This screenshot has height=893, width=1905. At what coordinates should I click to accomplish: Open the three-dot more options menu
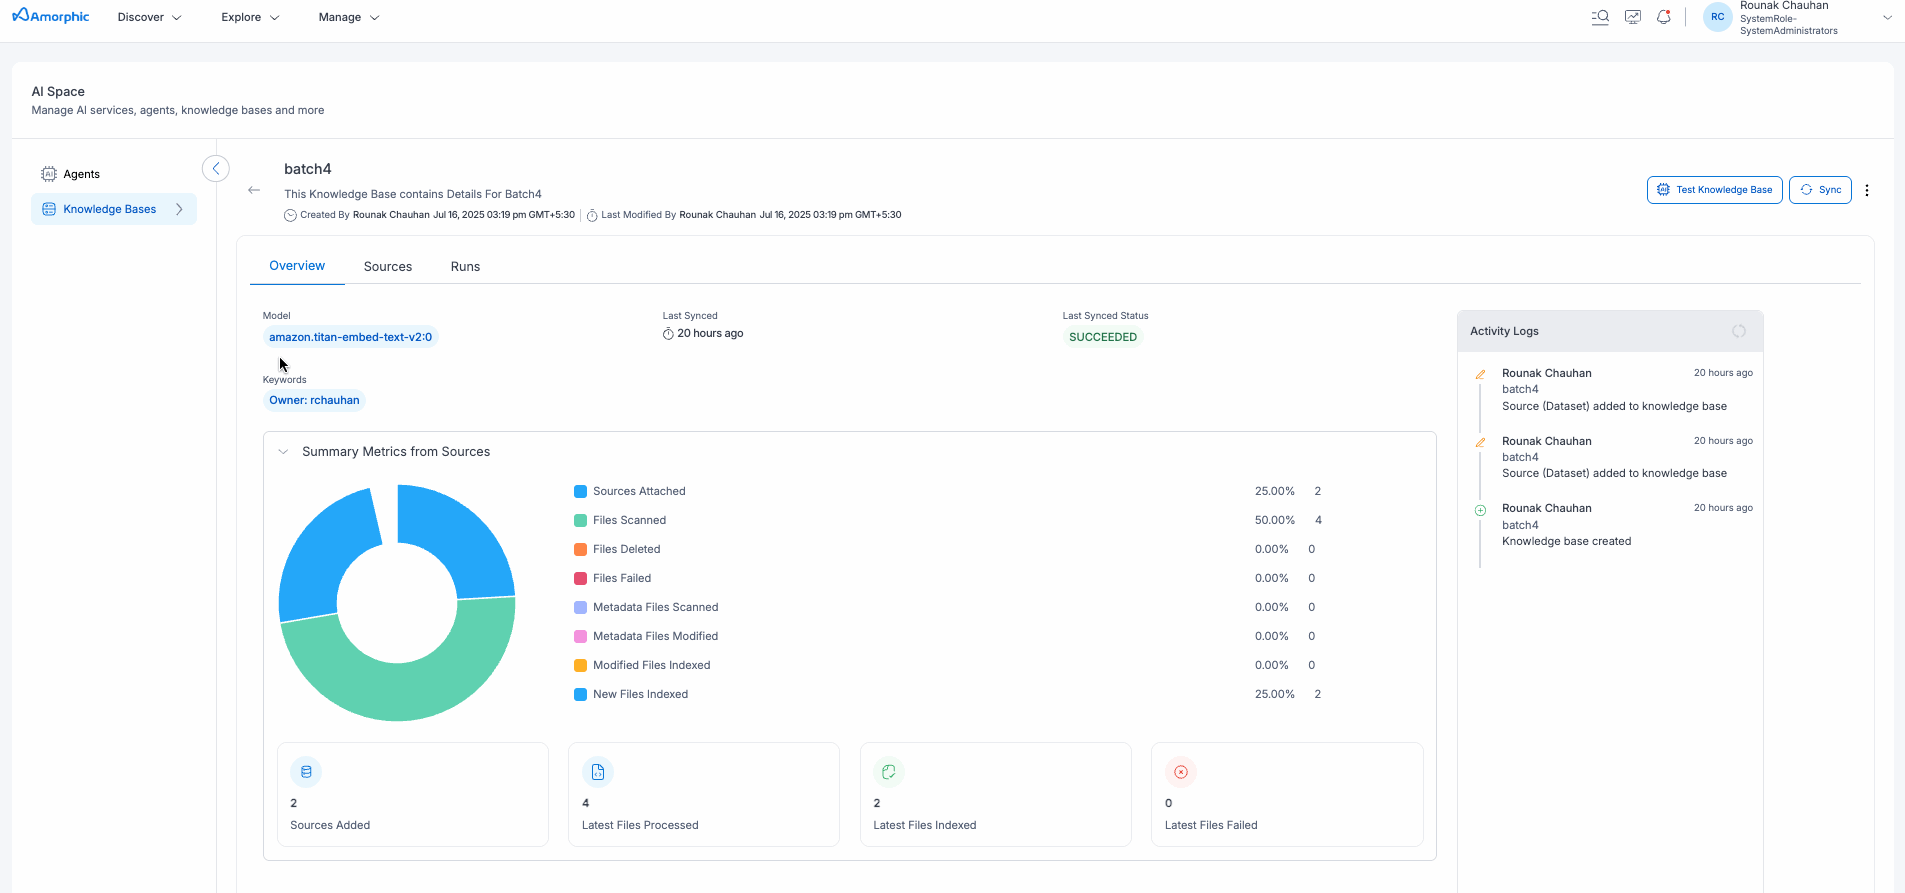1867,190
